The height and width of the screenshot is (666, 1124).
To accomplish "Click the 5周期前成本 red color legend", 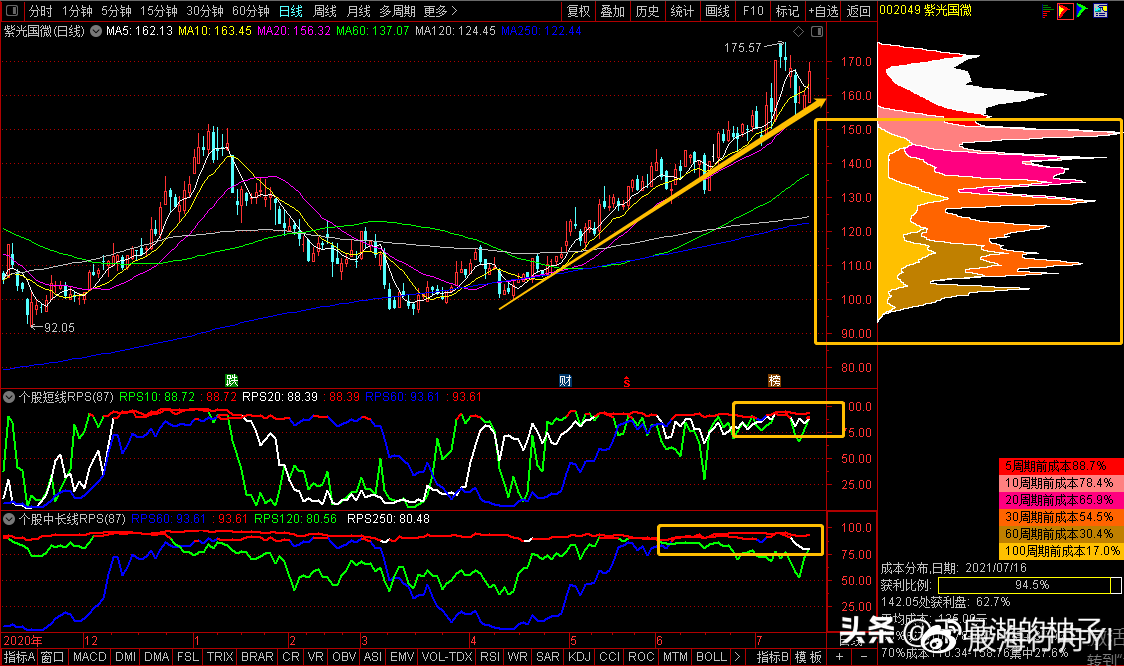I will (x=1062, y=466).
